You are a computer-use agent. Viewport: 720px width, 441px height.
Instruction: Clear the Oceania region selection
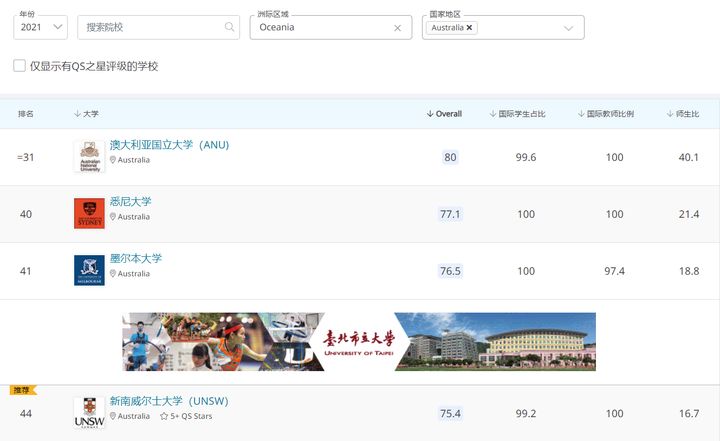tap(398, 28)
